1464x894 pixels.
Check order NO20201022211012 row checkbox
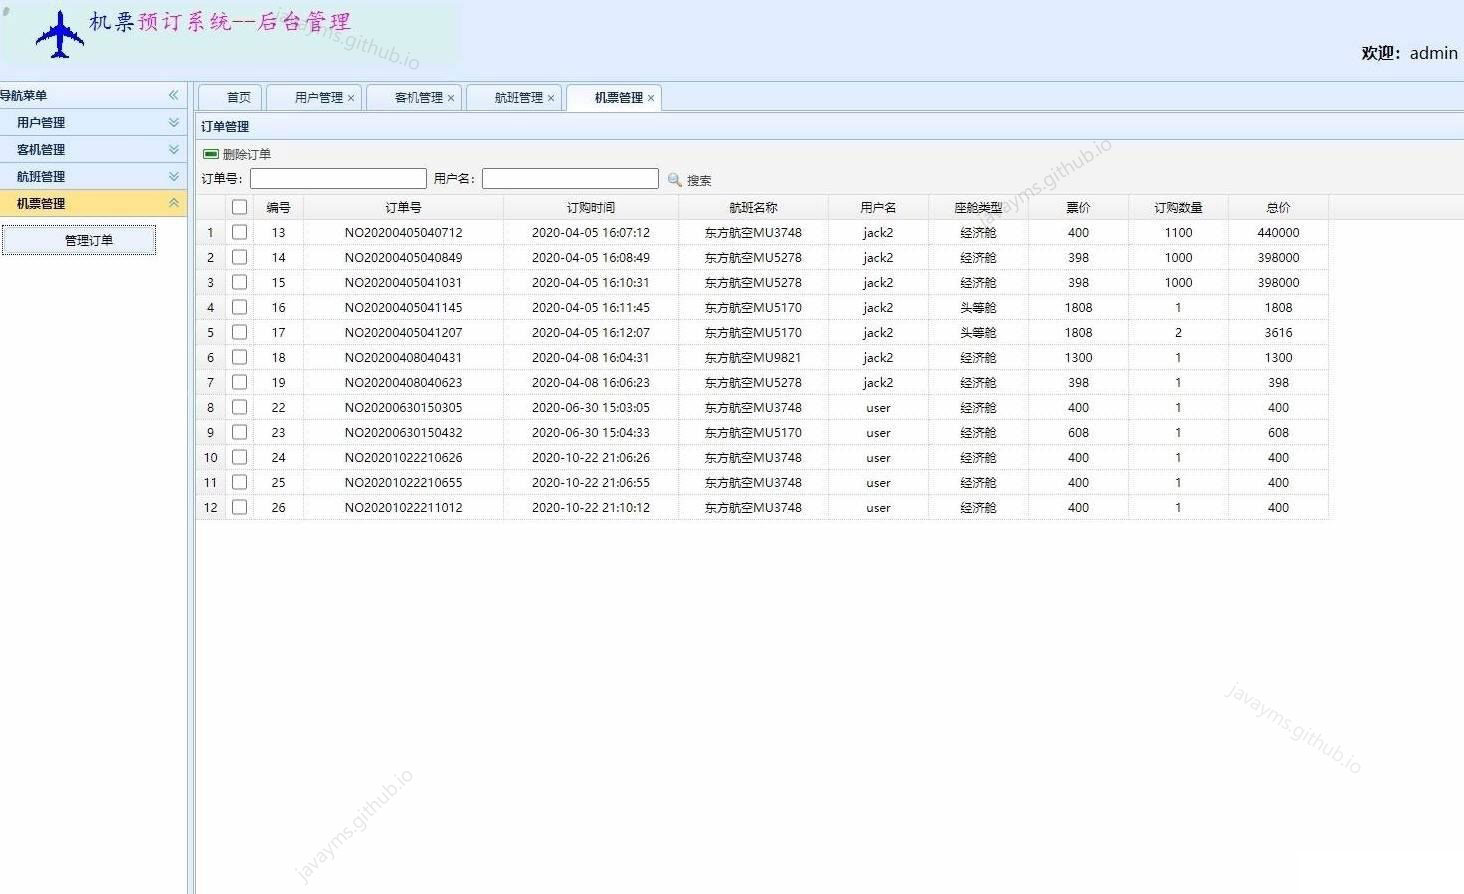pos(239,507)
